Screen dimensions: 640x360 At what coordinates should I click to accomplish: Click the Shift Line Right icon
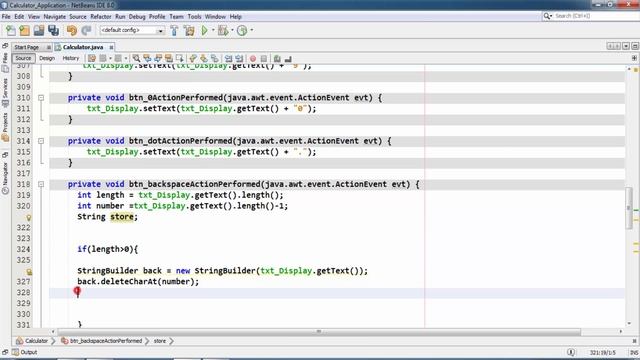(x=239, y=58)
